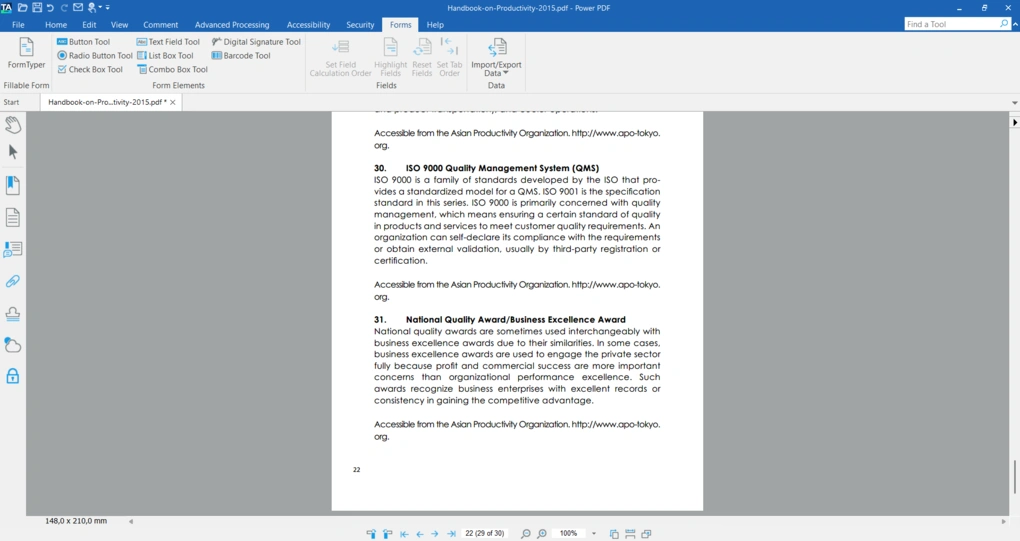
Task: Open the document tabs list dropdown
Action: coord(1014,103)
